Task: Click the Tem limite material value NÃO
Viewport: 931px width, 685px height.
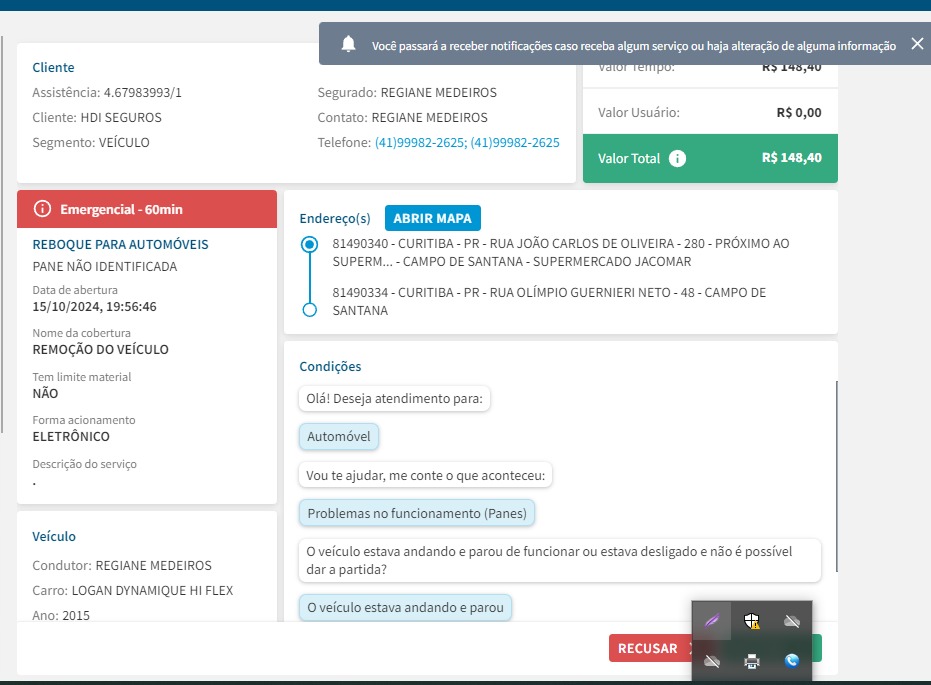Action: tap(45, 394)
